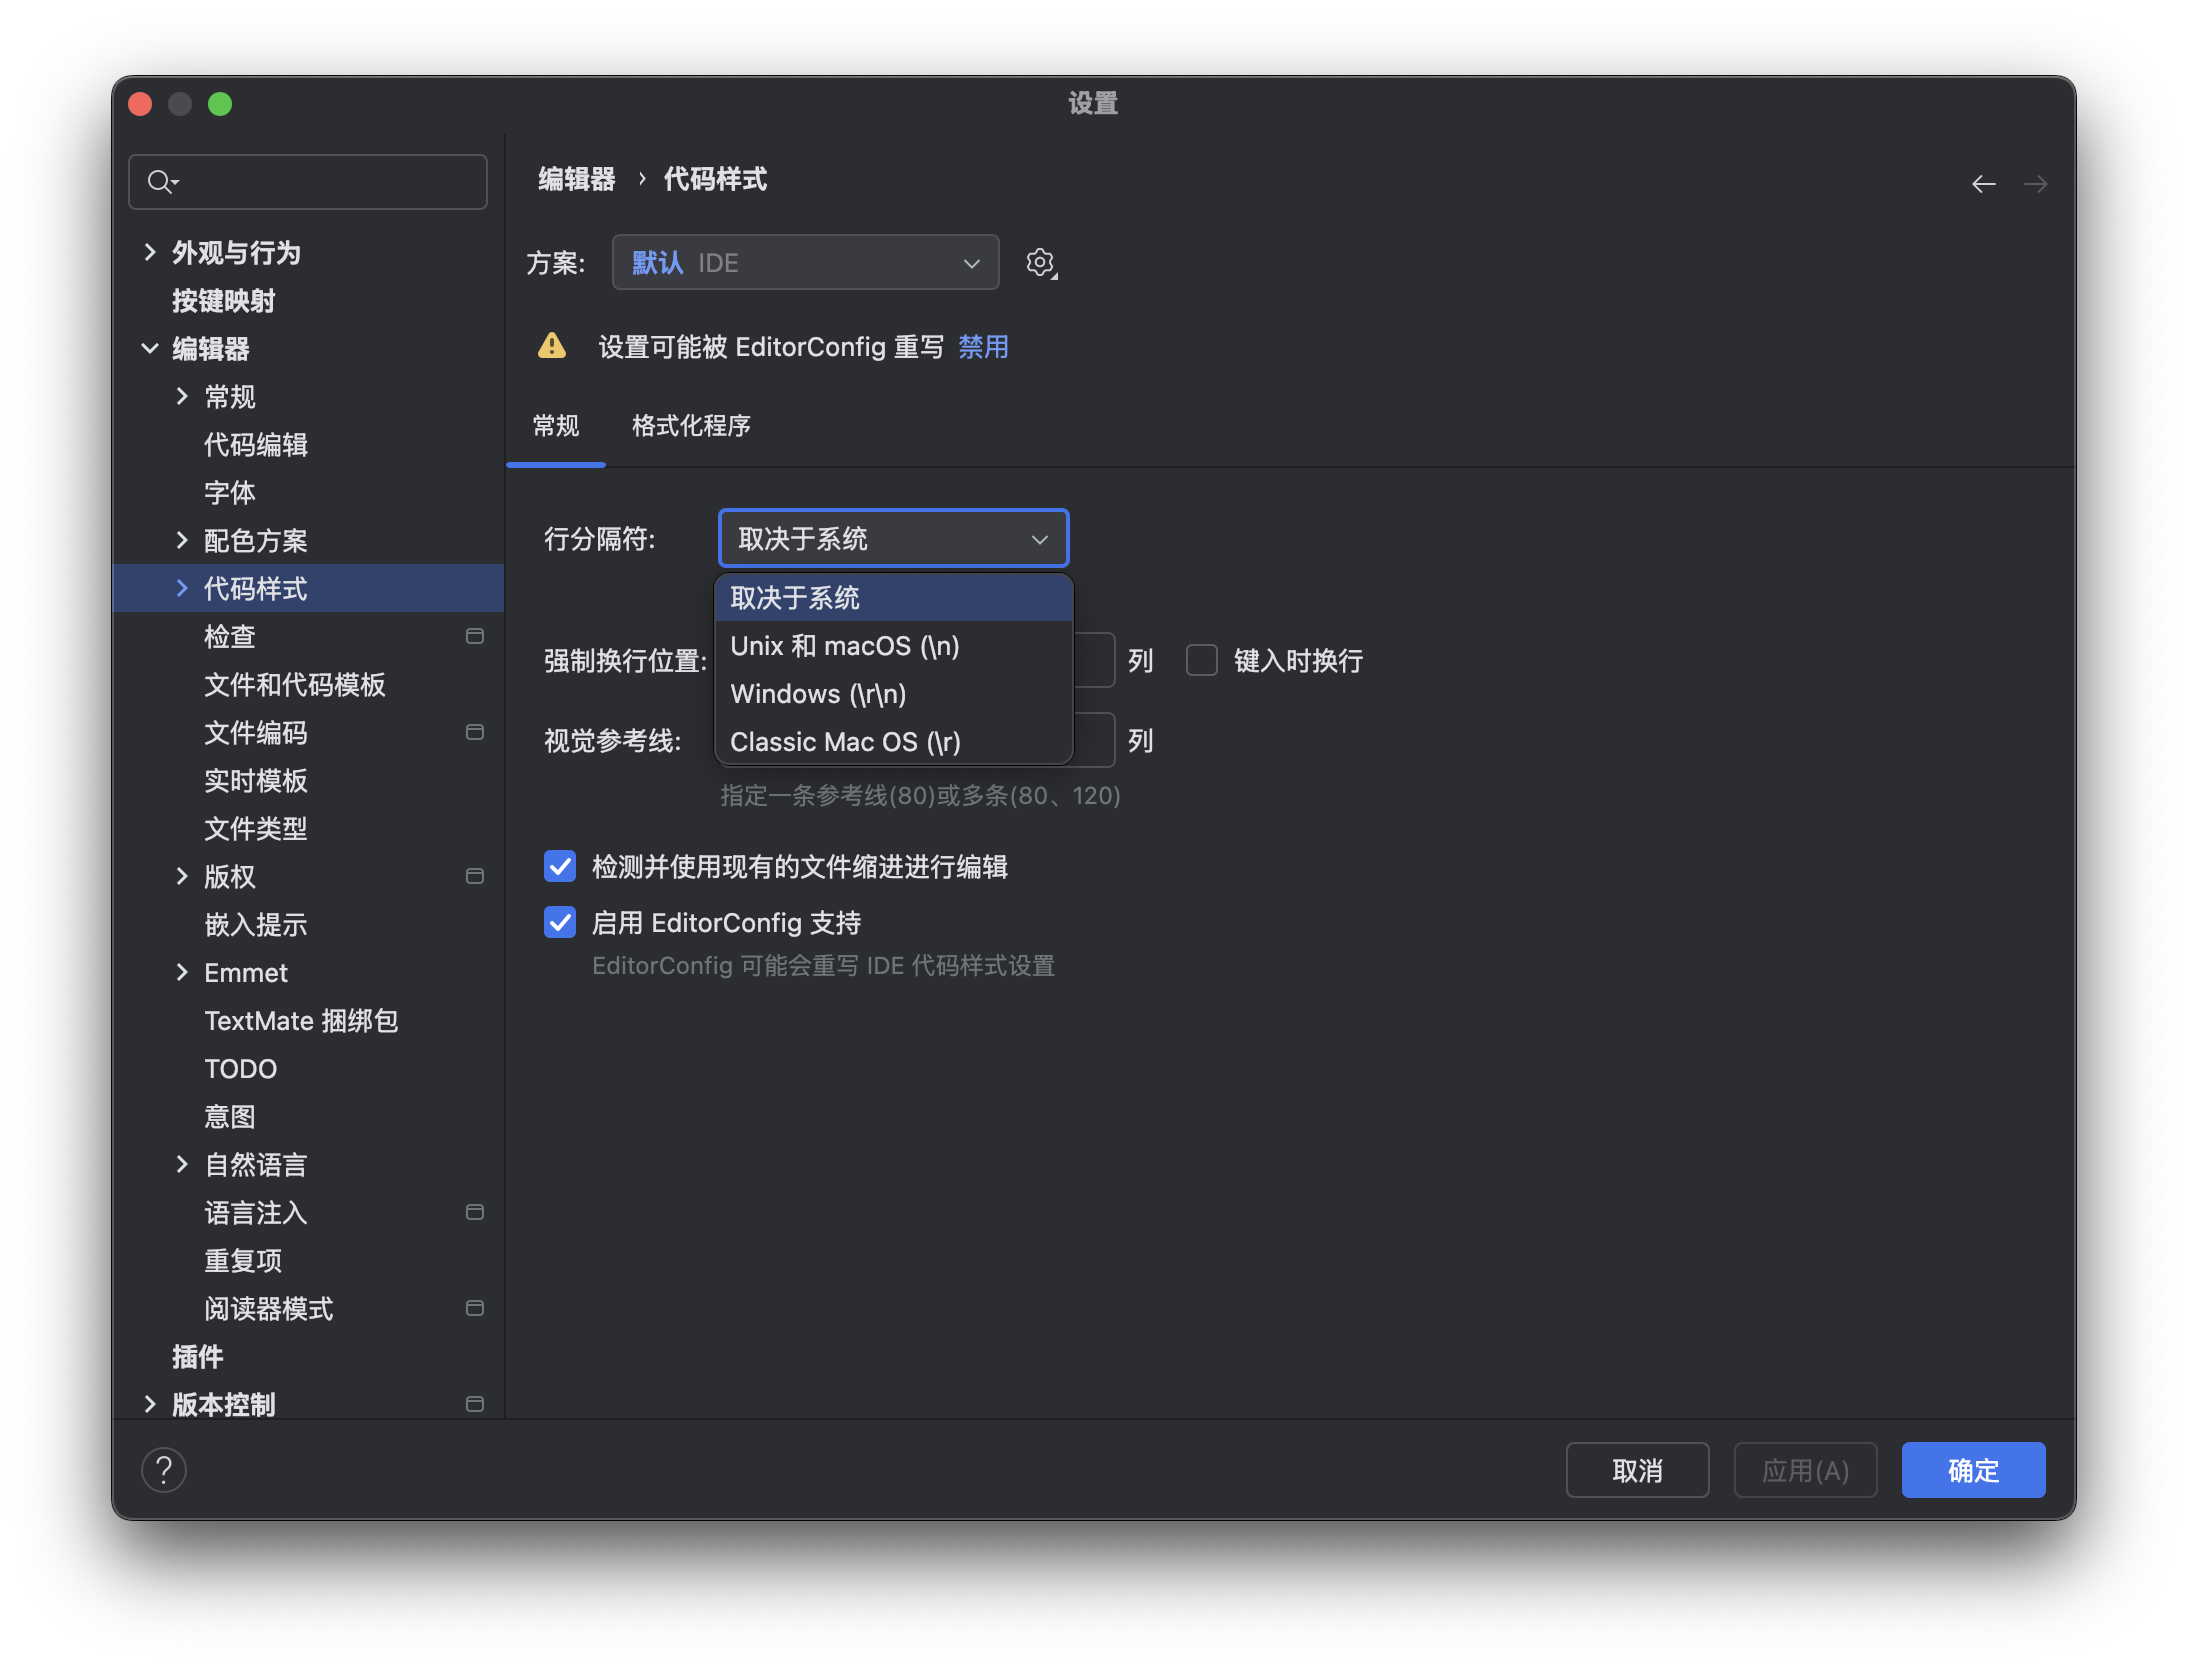Open the 方案 scheme dropdown
Viewport: 2188px width, 1668px height.
click(x=805, y=263)
